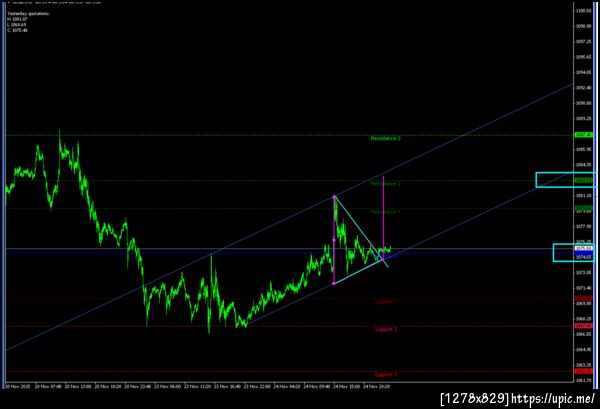Click the Resistance 2 level label
This screenshot has width=600, height=409.
pos(385,184)
